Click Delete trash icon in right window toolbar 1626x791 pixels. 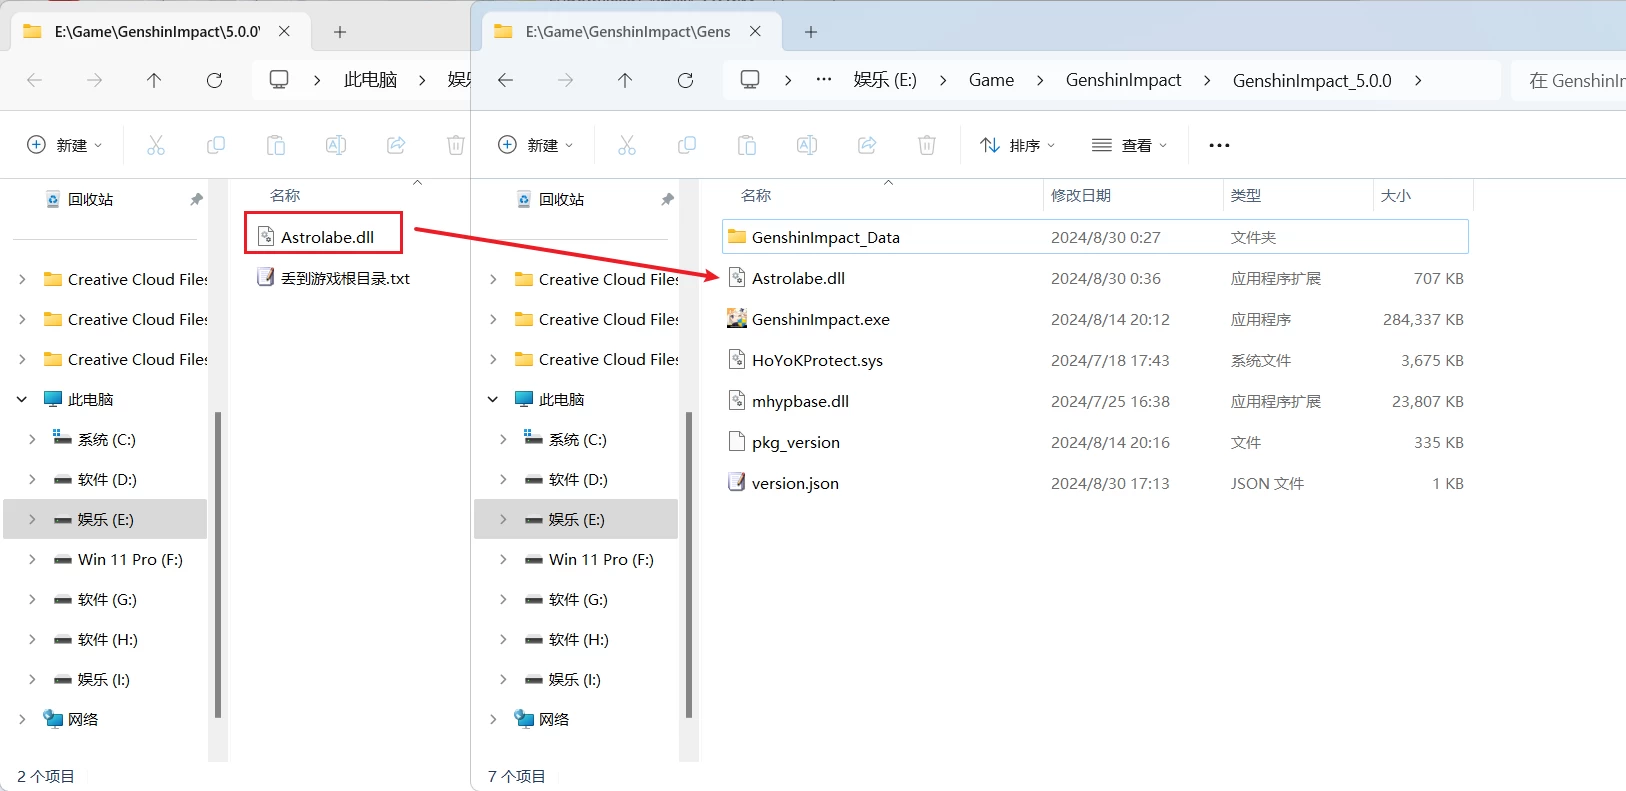pos(927,145)
